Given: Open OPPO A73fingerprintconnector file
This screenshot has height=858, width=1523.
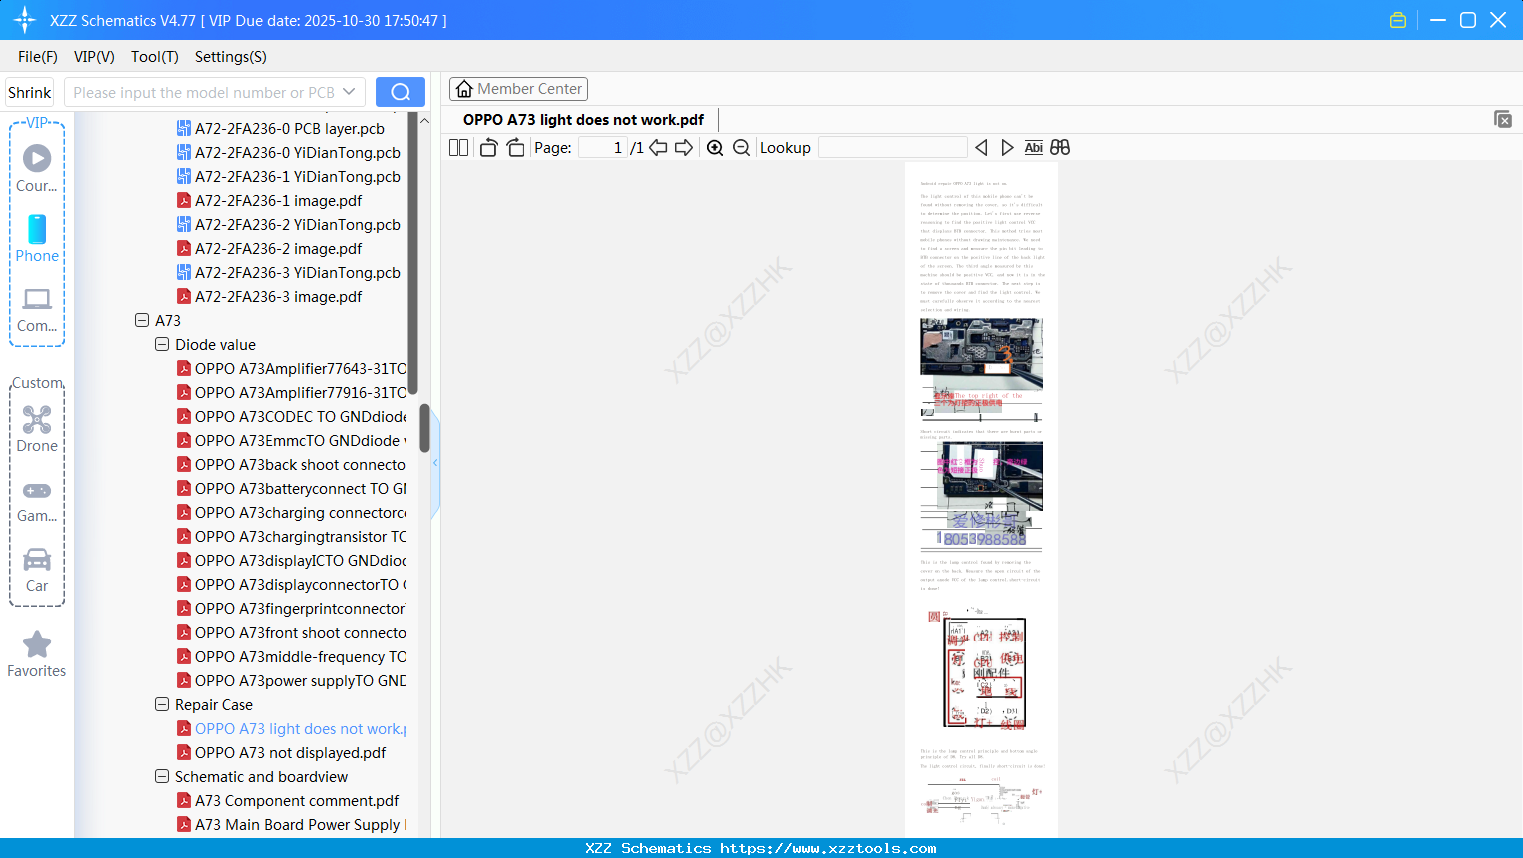Looking at the screenshot, I should pyautogui.click(x=292, y=608).
